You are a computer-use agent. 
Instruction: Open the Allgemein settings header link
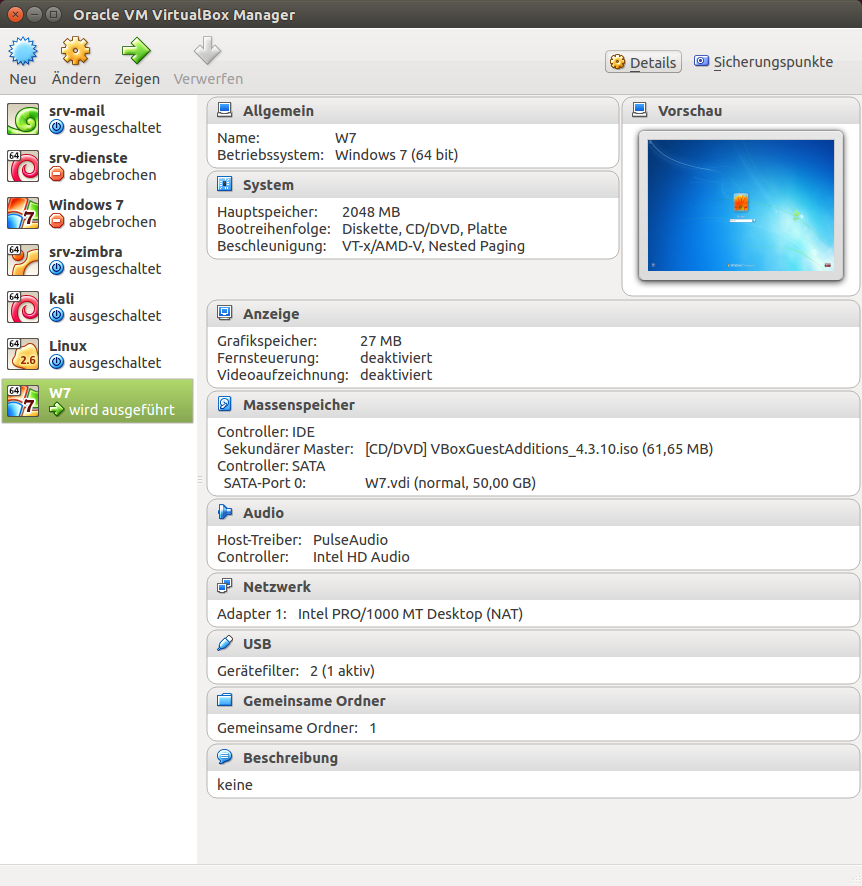278,111
